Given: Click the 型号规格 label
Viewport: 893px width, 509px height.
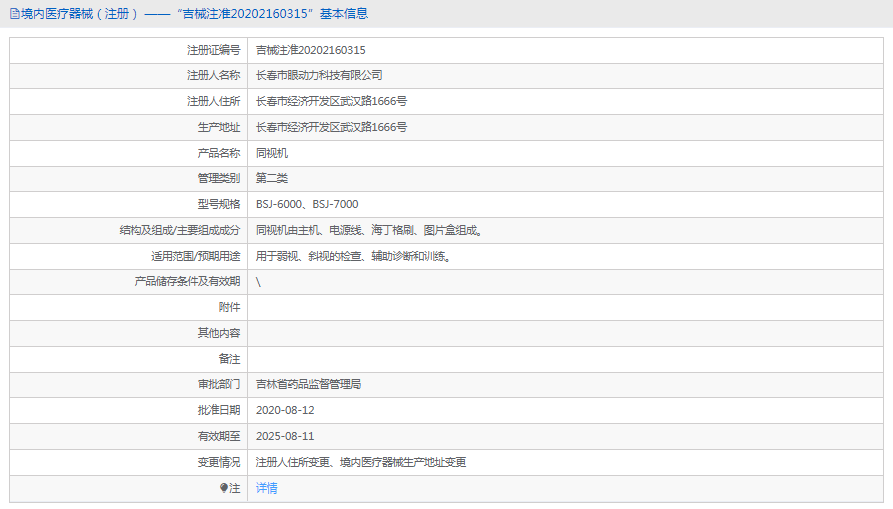Looking at the screenshot, I should tap(219, 204).
